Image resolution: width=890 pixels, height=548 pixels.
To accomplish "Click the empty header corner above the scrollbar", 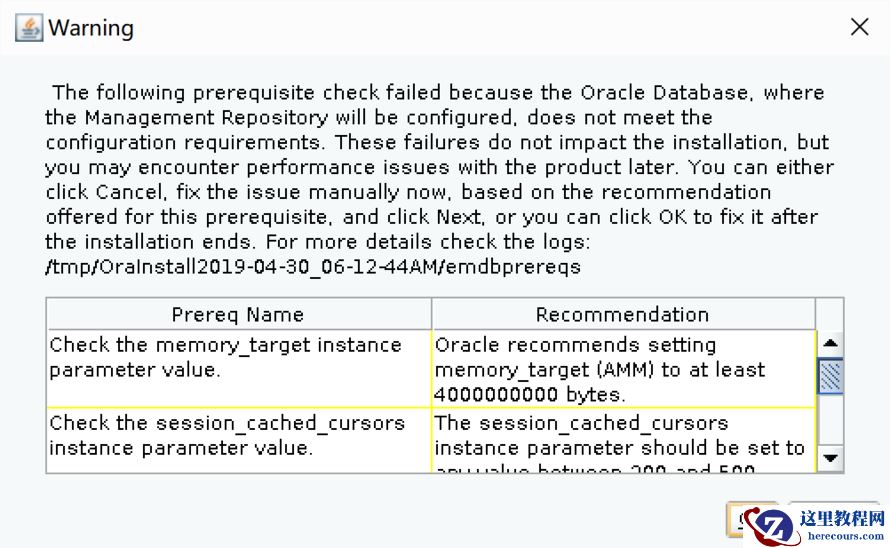I will 830,314.
